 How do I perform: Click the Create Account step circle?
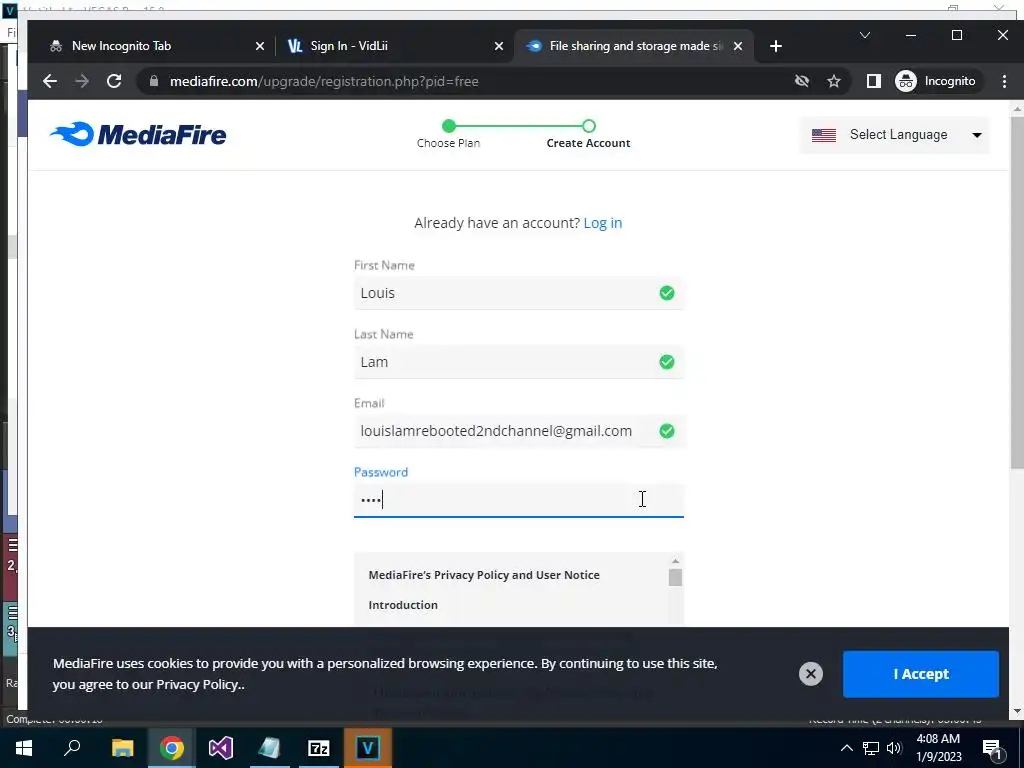[589, 126]
